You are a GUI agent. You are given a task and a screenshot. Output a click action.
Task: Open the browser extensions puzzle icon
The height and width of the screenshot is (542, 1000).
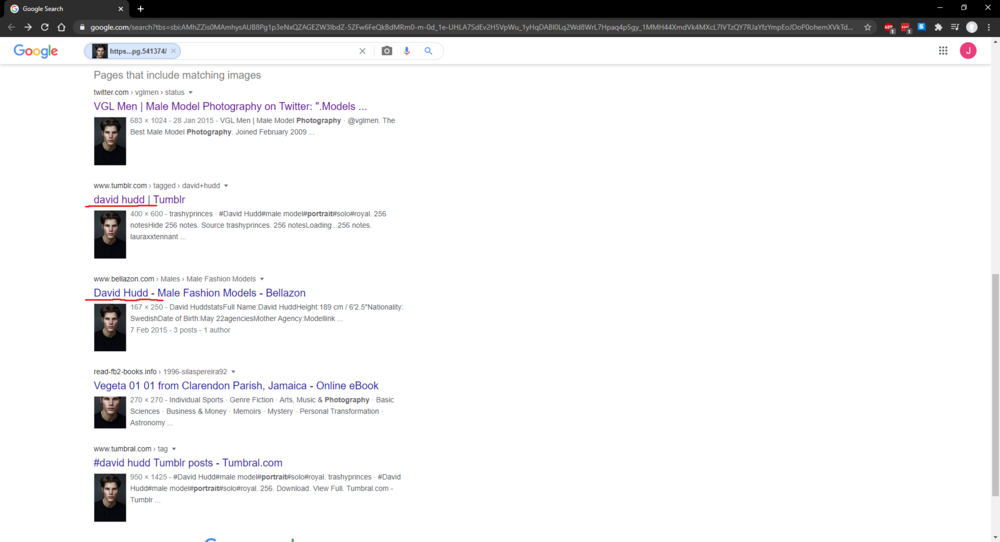(x=938, y=27)
